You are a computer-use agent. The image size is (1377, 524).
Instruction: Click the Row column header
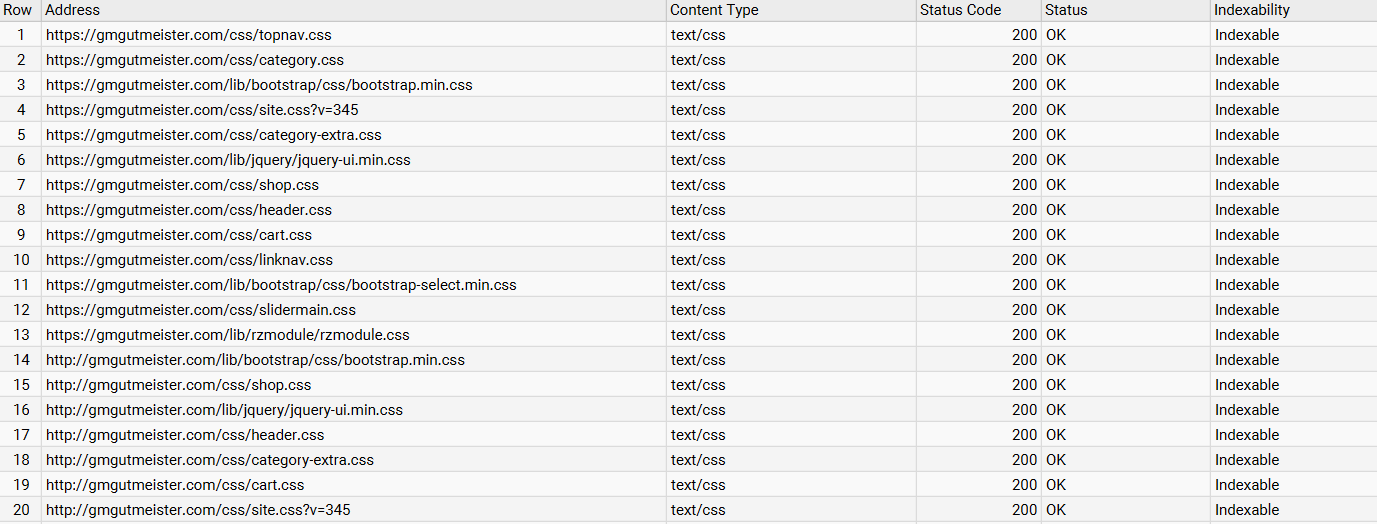tap(18, 10)
